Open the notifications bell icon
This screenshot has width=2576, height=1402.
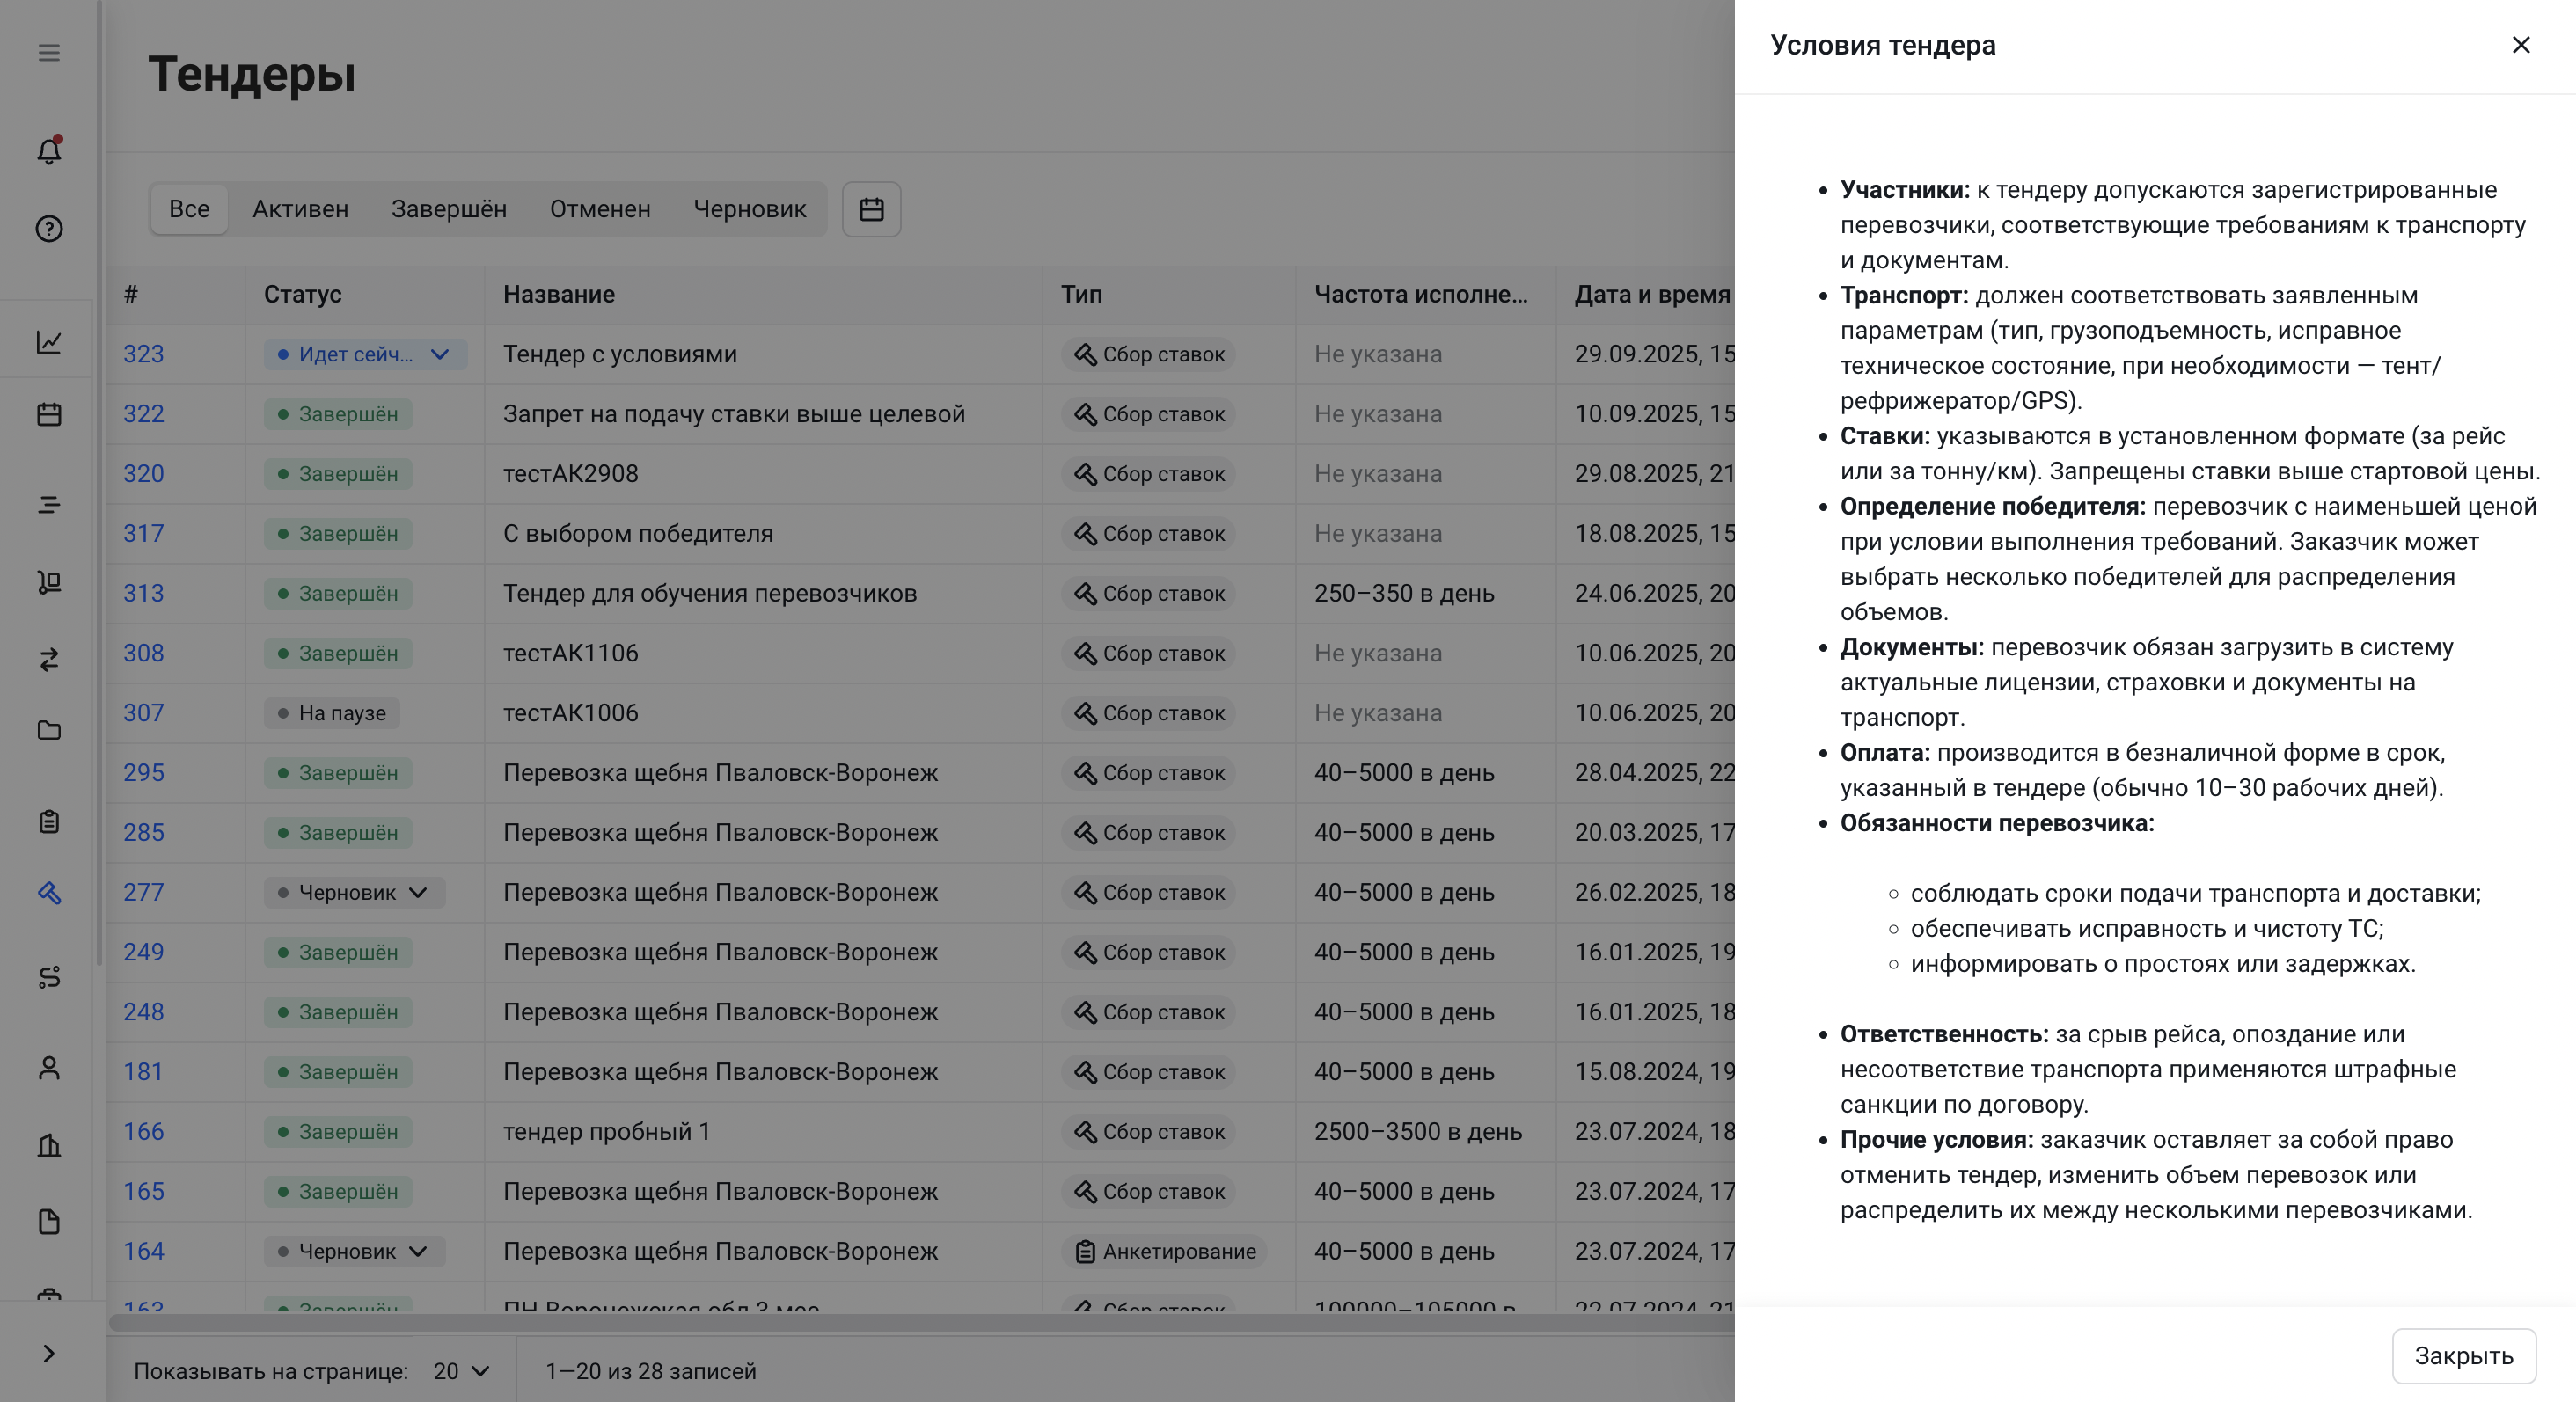pos(49,151)
